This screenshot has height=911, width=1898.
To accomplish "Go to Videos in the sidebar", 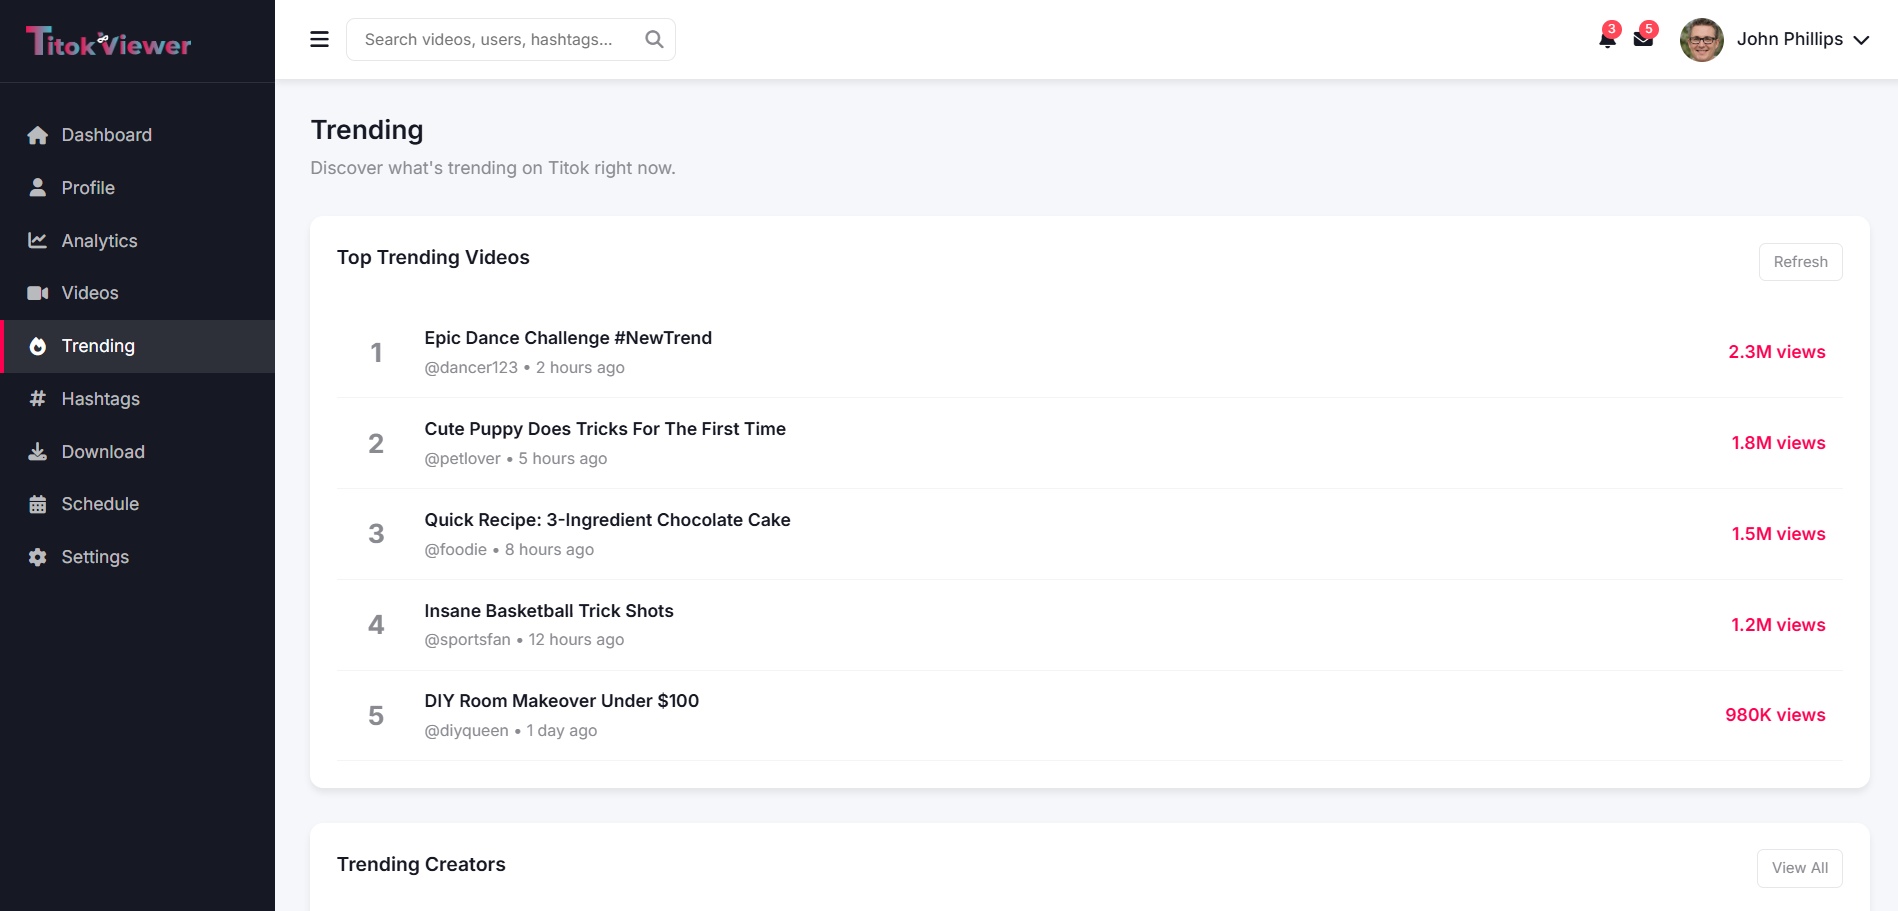I will click(90, 293).
